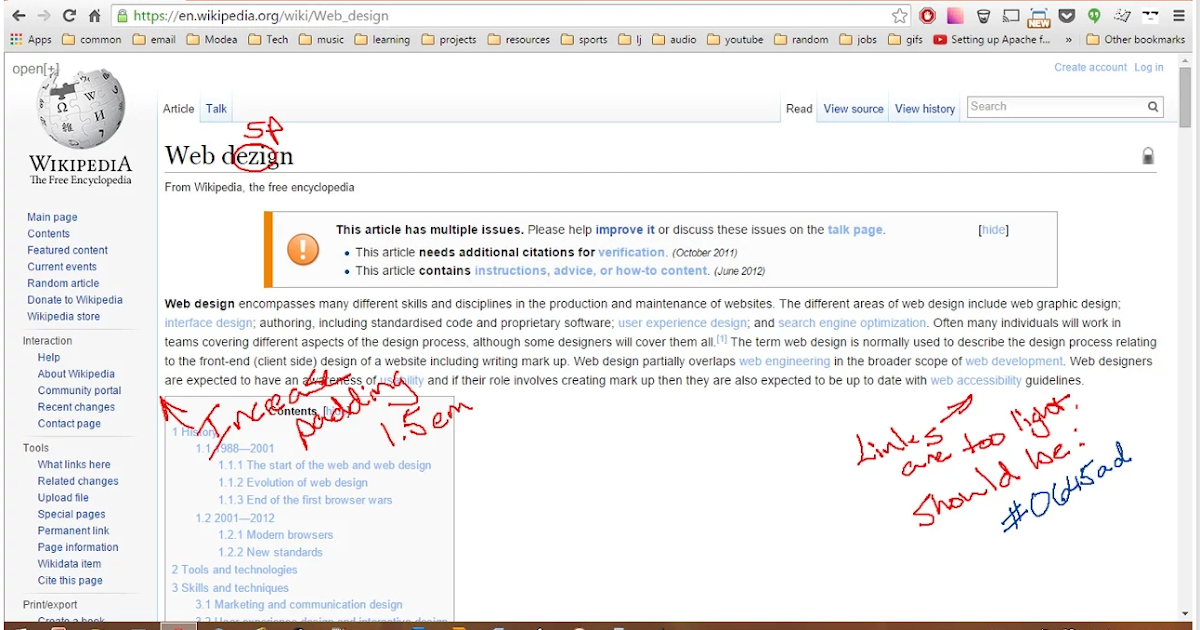Click the Log in link
Screen dimensions: 1200x630
point(1148,67)
